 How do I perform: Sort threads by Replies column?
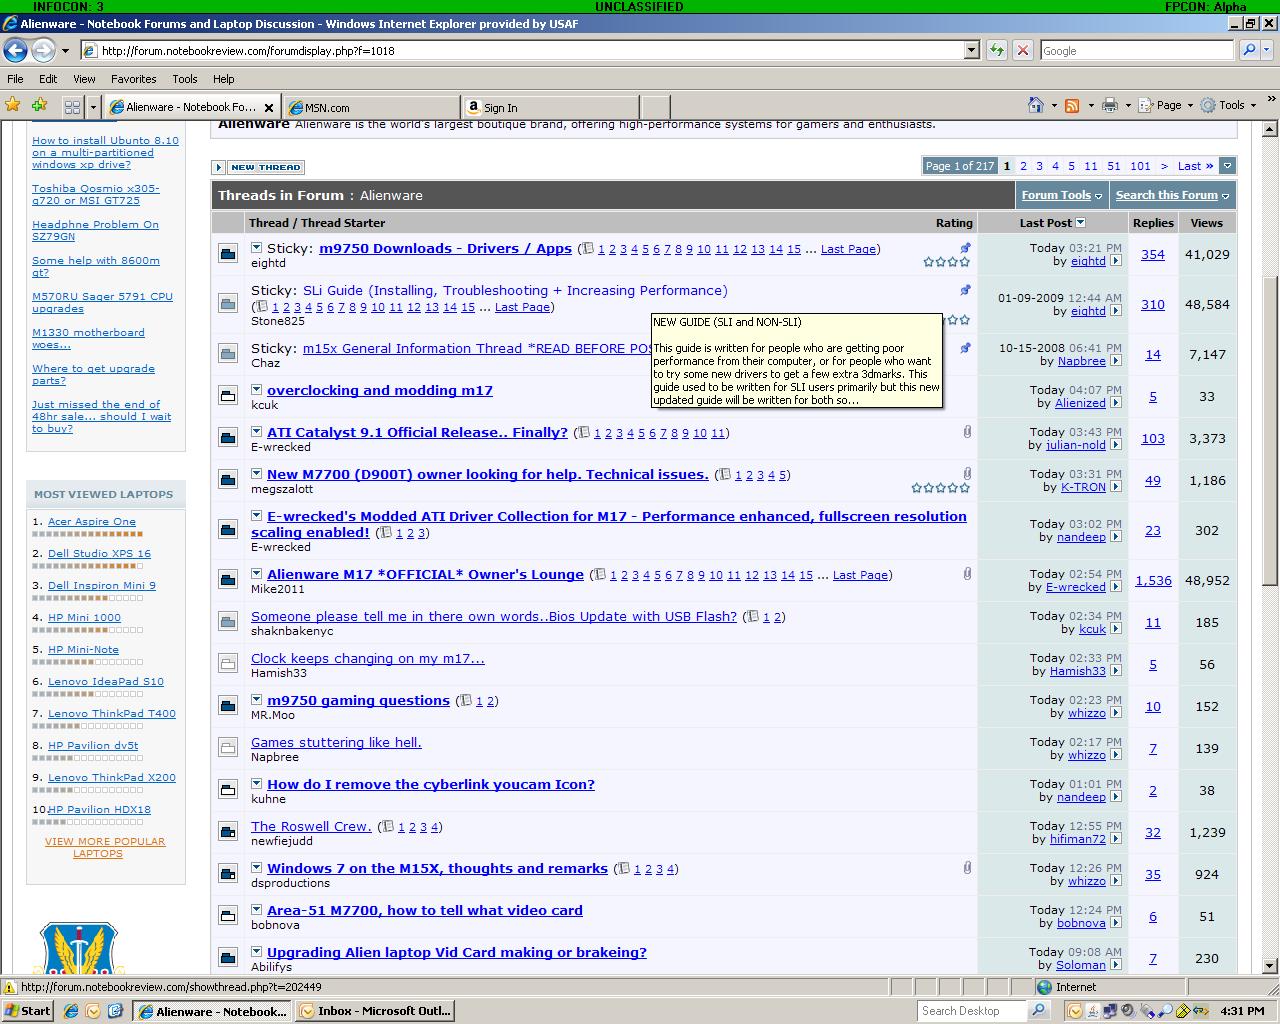(x=1153, y=223)
